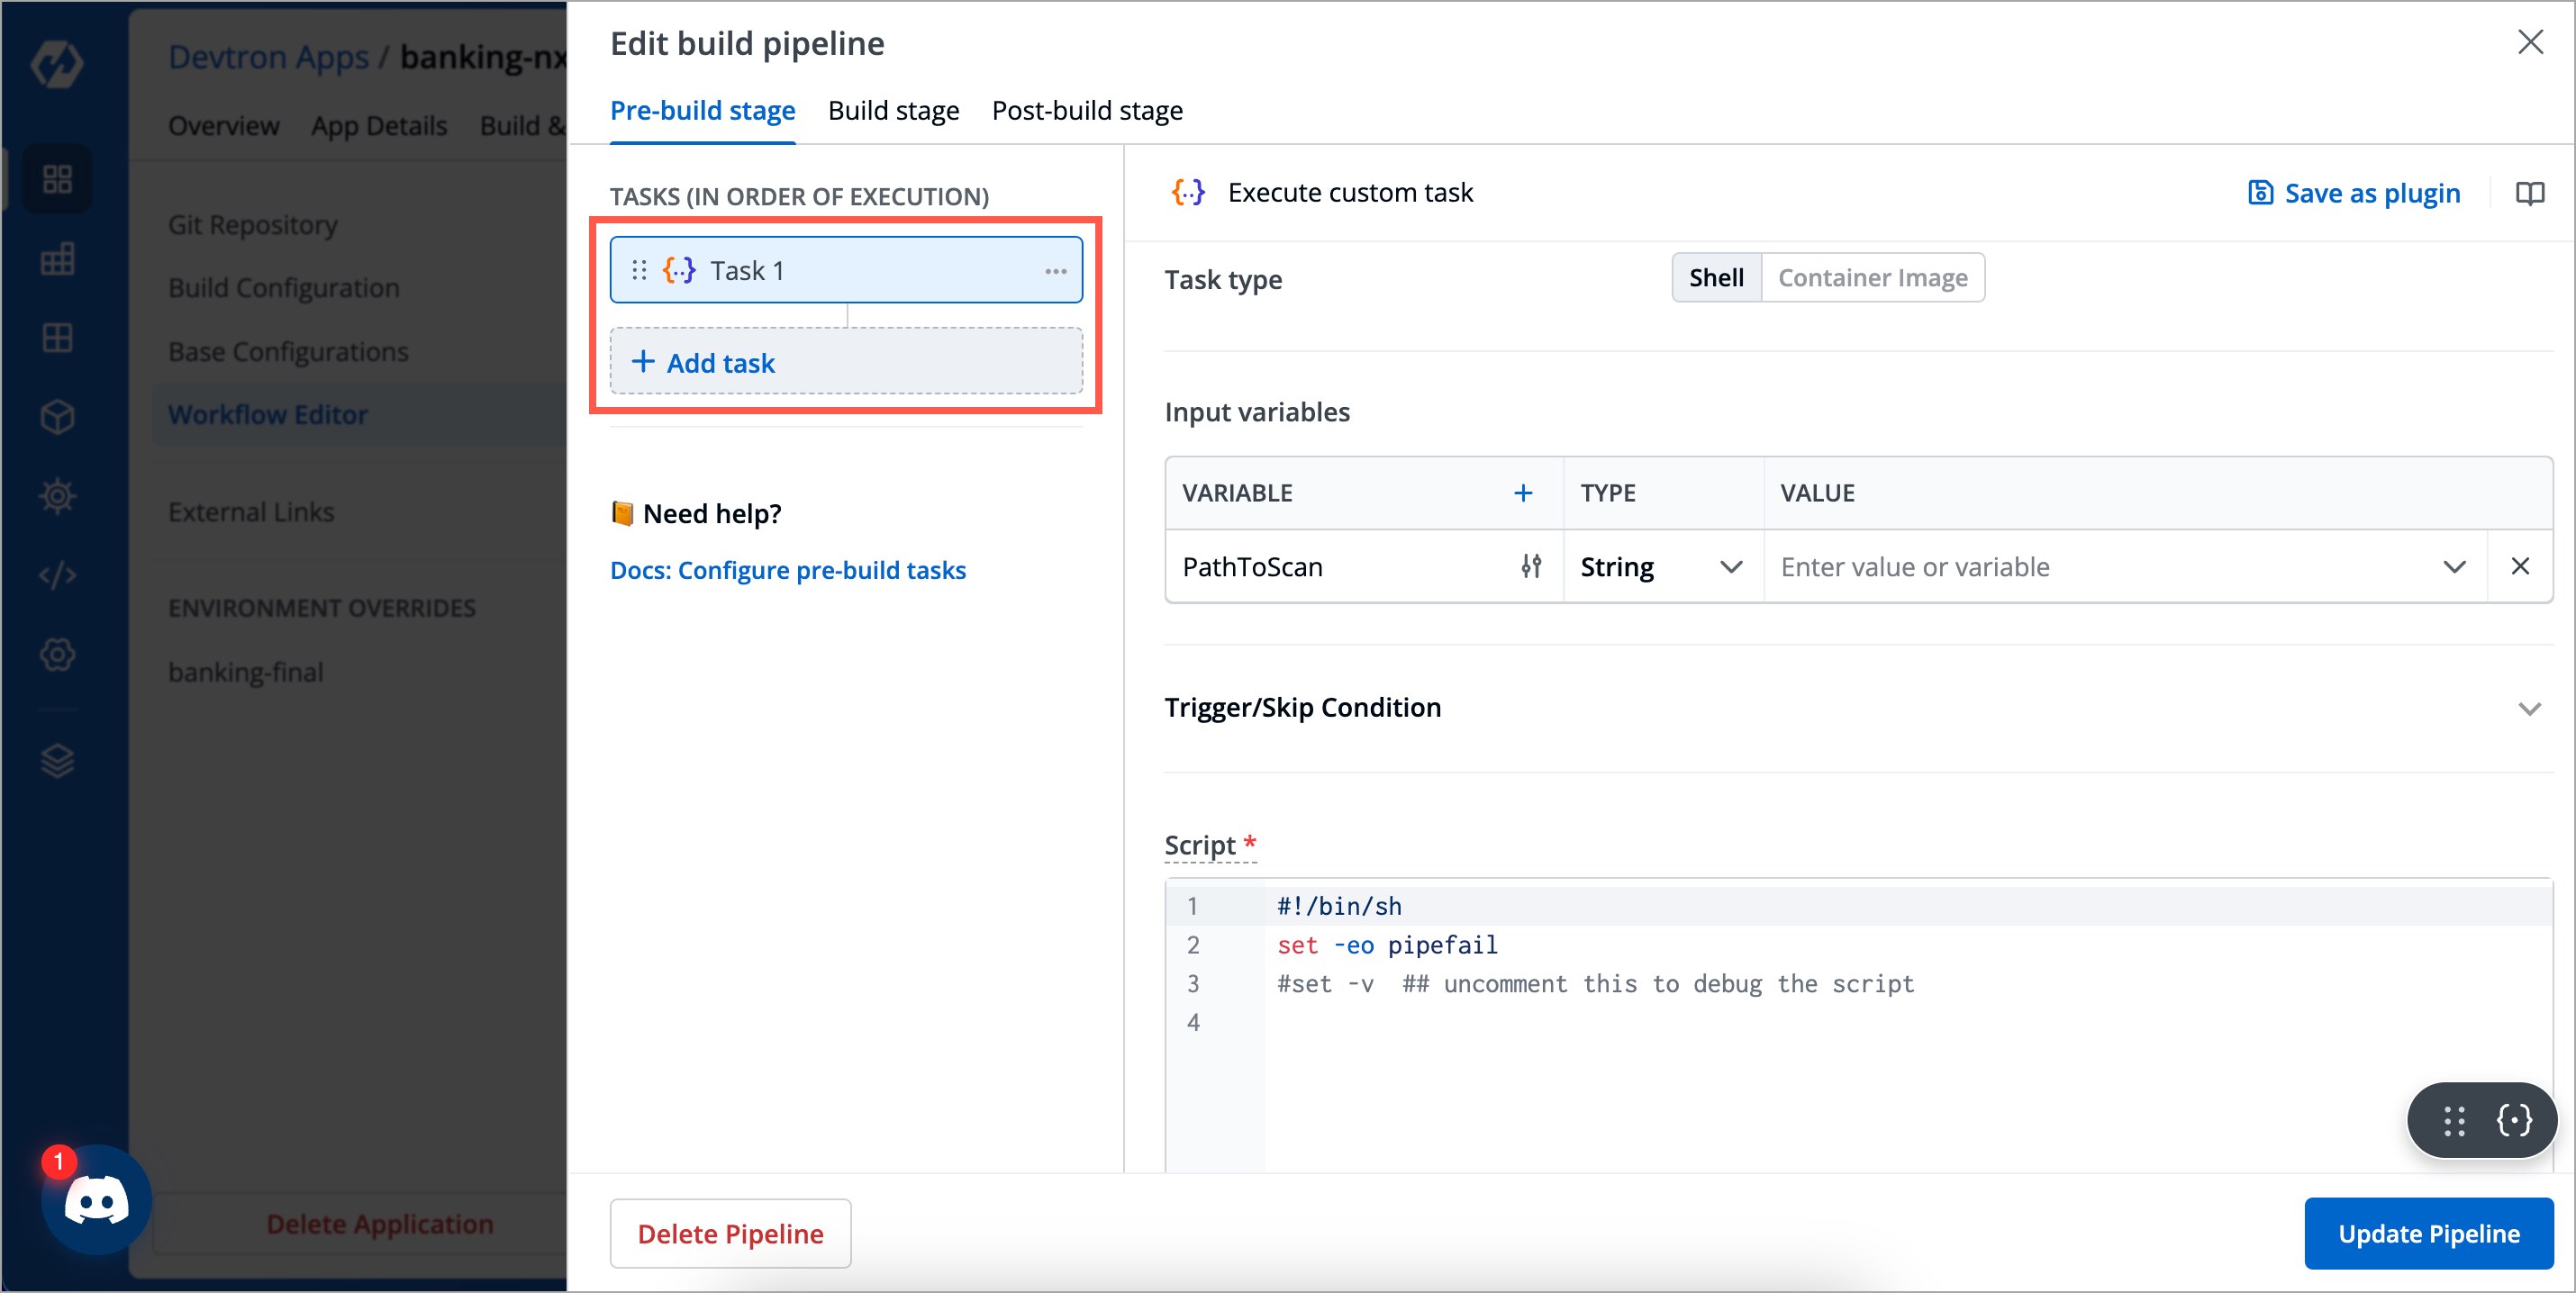Open Docs: Configure pre-build tasks link
The height and width of the screenshot is (1293, 2576).
(788, 569)
